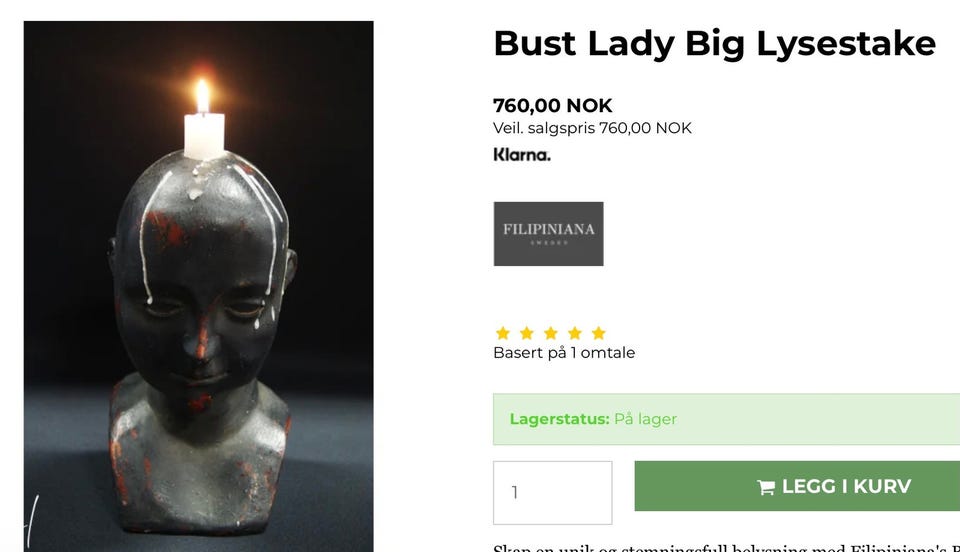Click the shopping cart icon in Legg i kurv

click(766, 487)
